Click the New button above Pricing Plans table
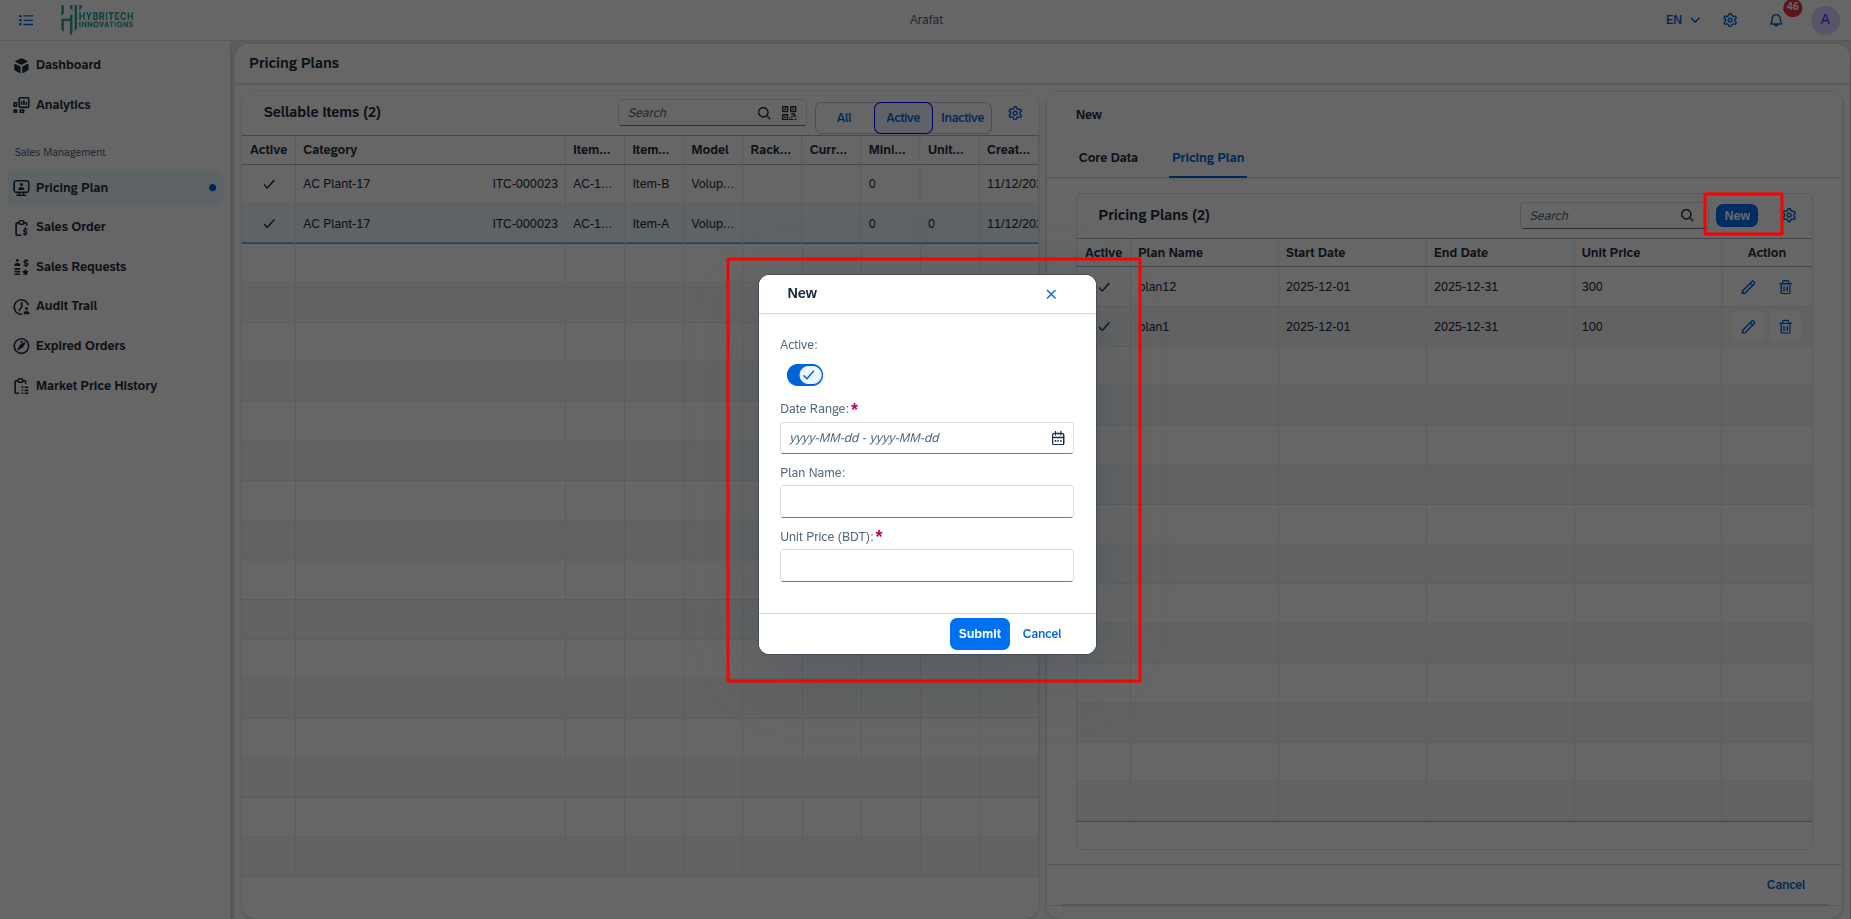 click(x=1737, y=215)
